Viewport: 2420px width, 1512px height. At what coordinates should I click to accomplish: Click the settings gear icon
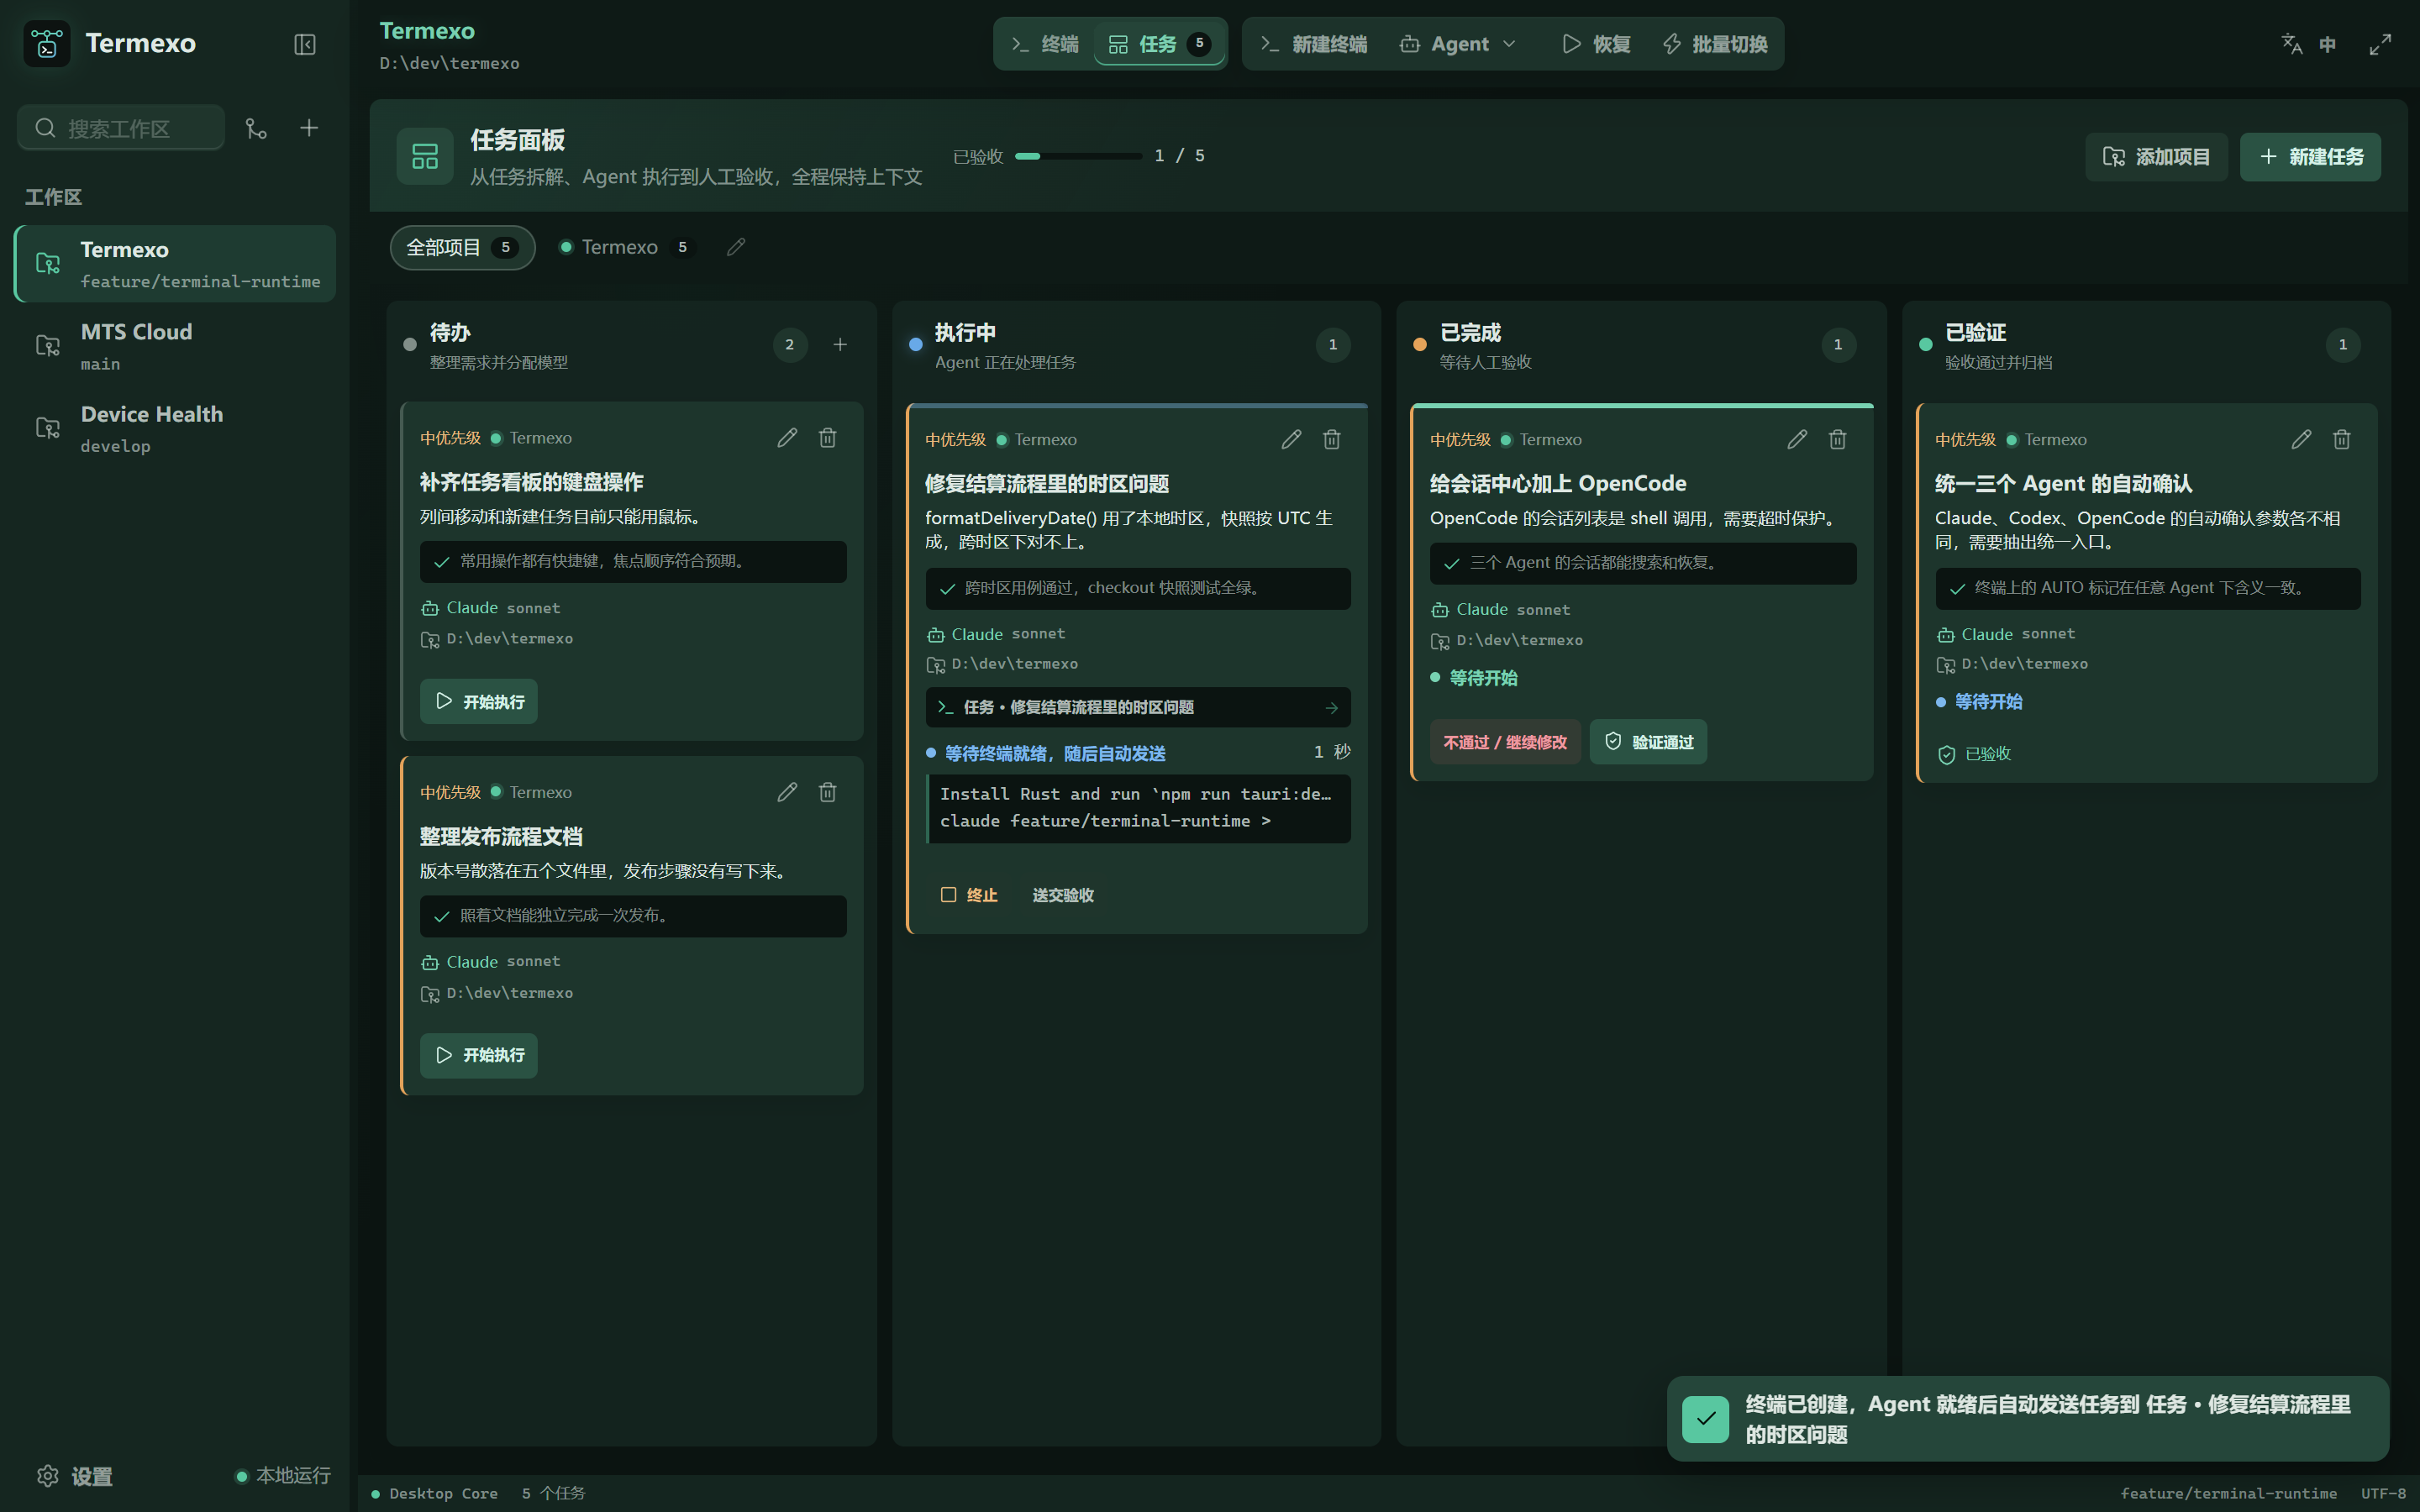pos(47,1476)
